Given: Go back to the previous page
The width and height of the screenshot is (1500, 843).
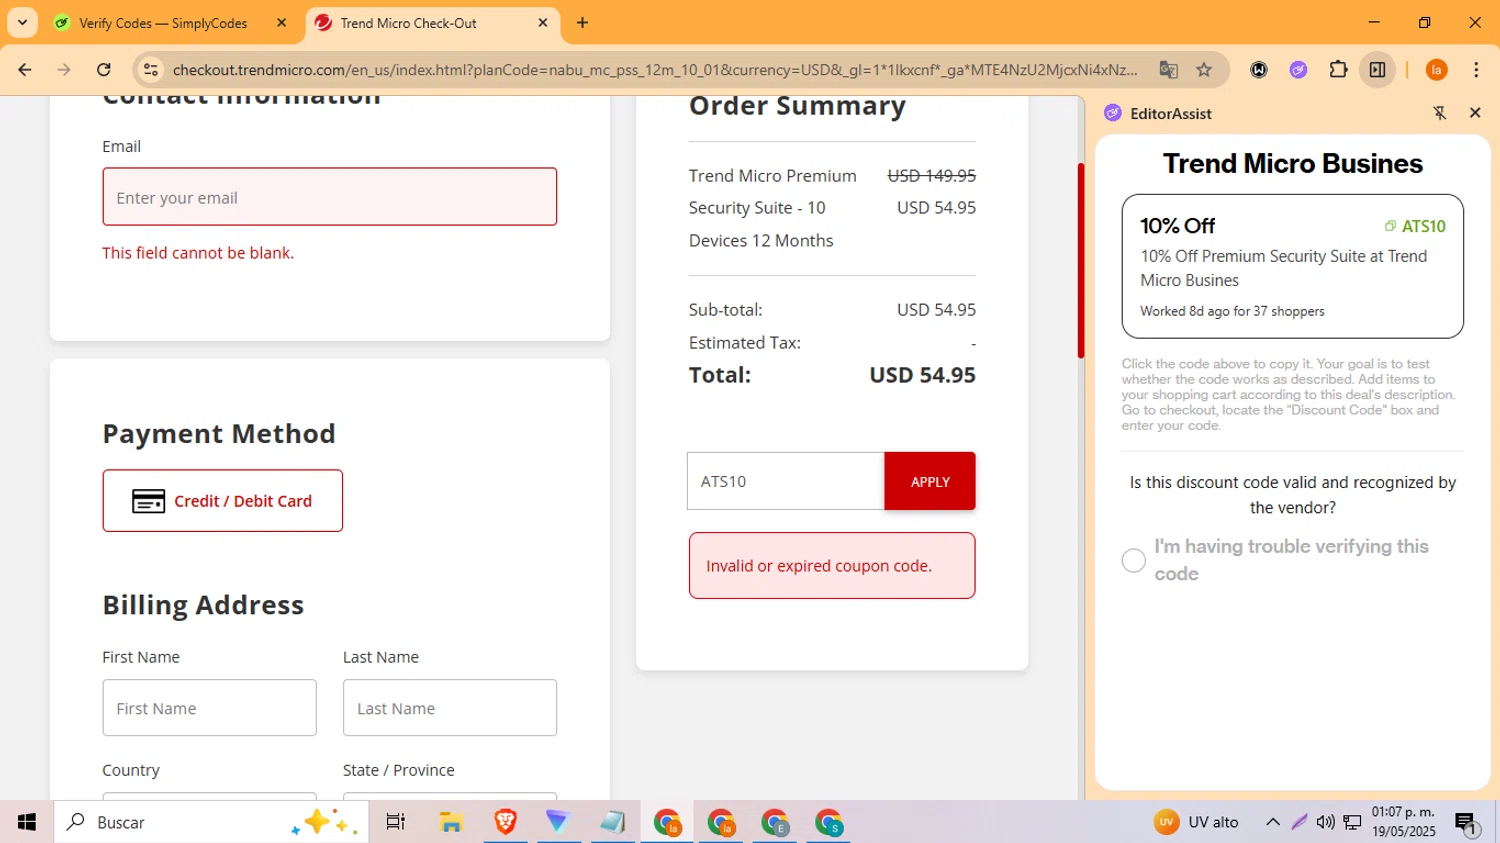Looking at the screenshot, I should click(x=25, y=70).
